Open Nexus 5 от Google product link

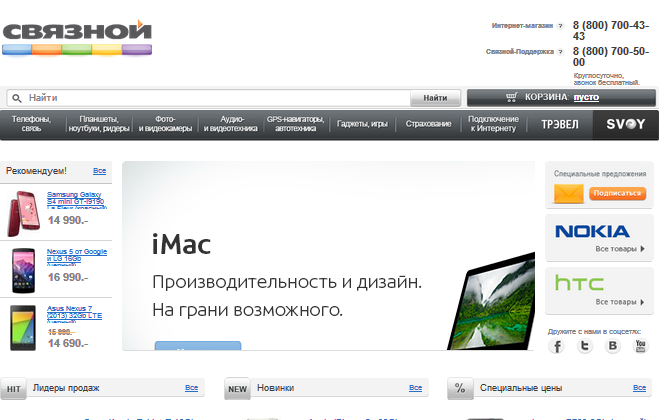click(77, 258)
